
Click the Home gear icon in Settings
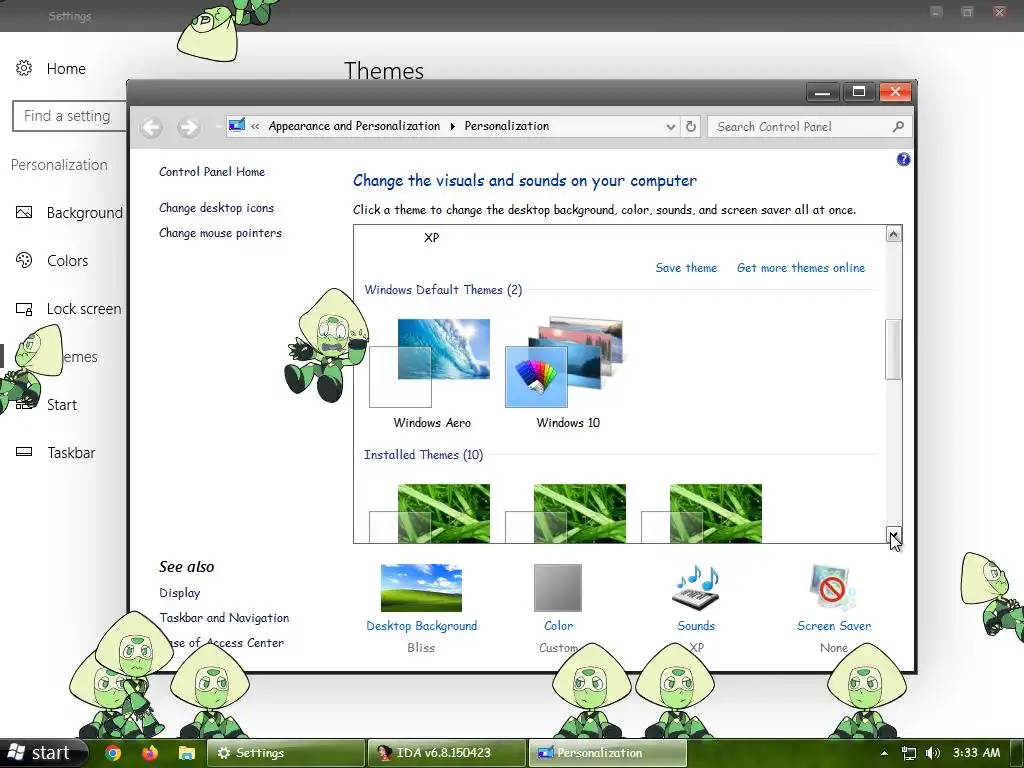24,68
